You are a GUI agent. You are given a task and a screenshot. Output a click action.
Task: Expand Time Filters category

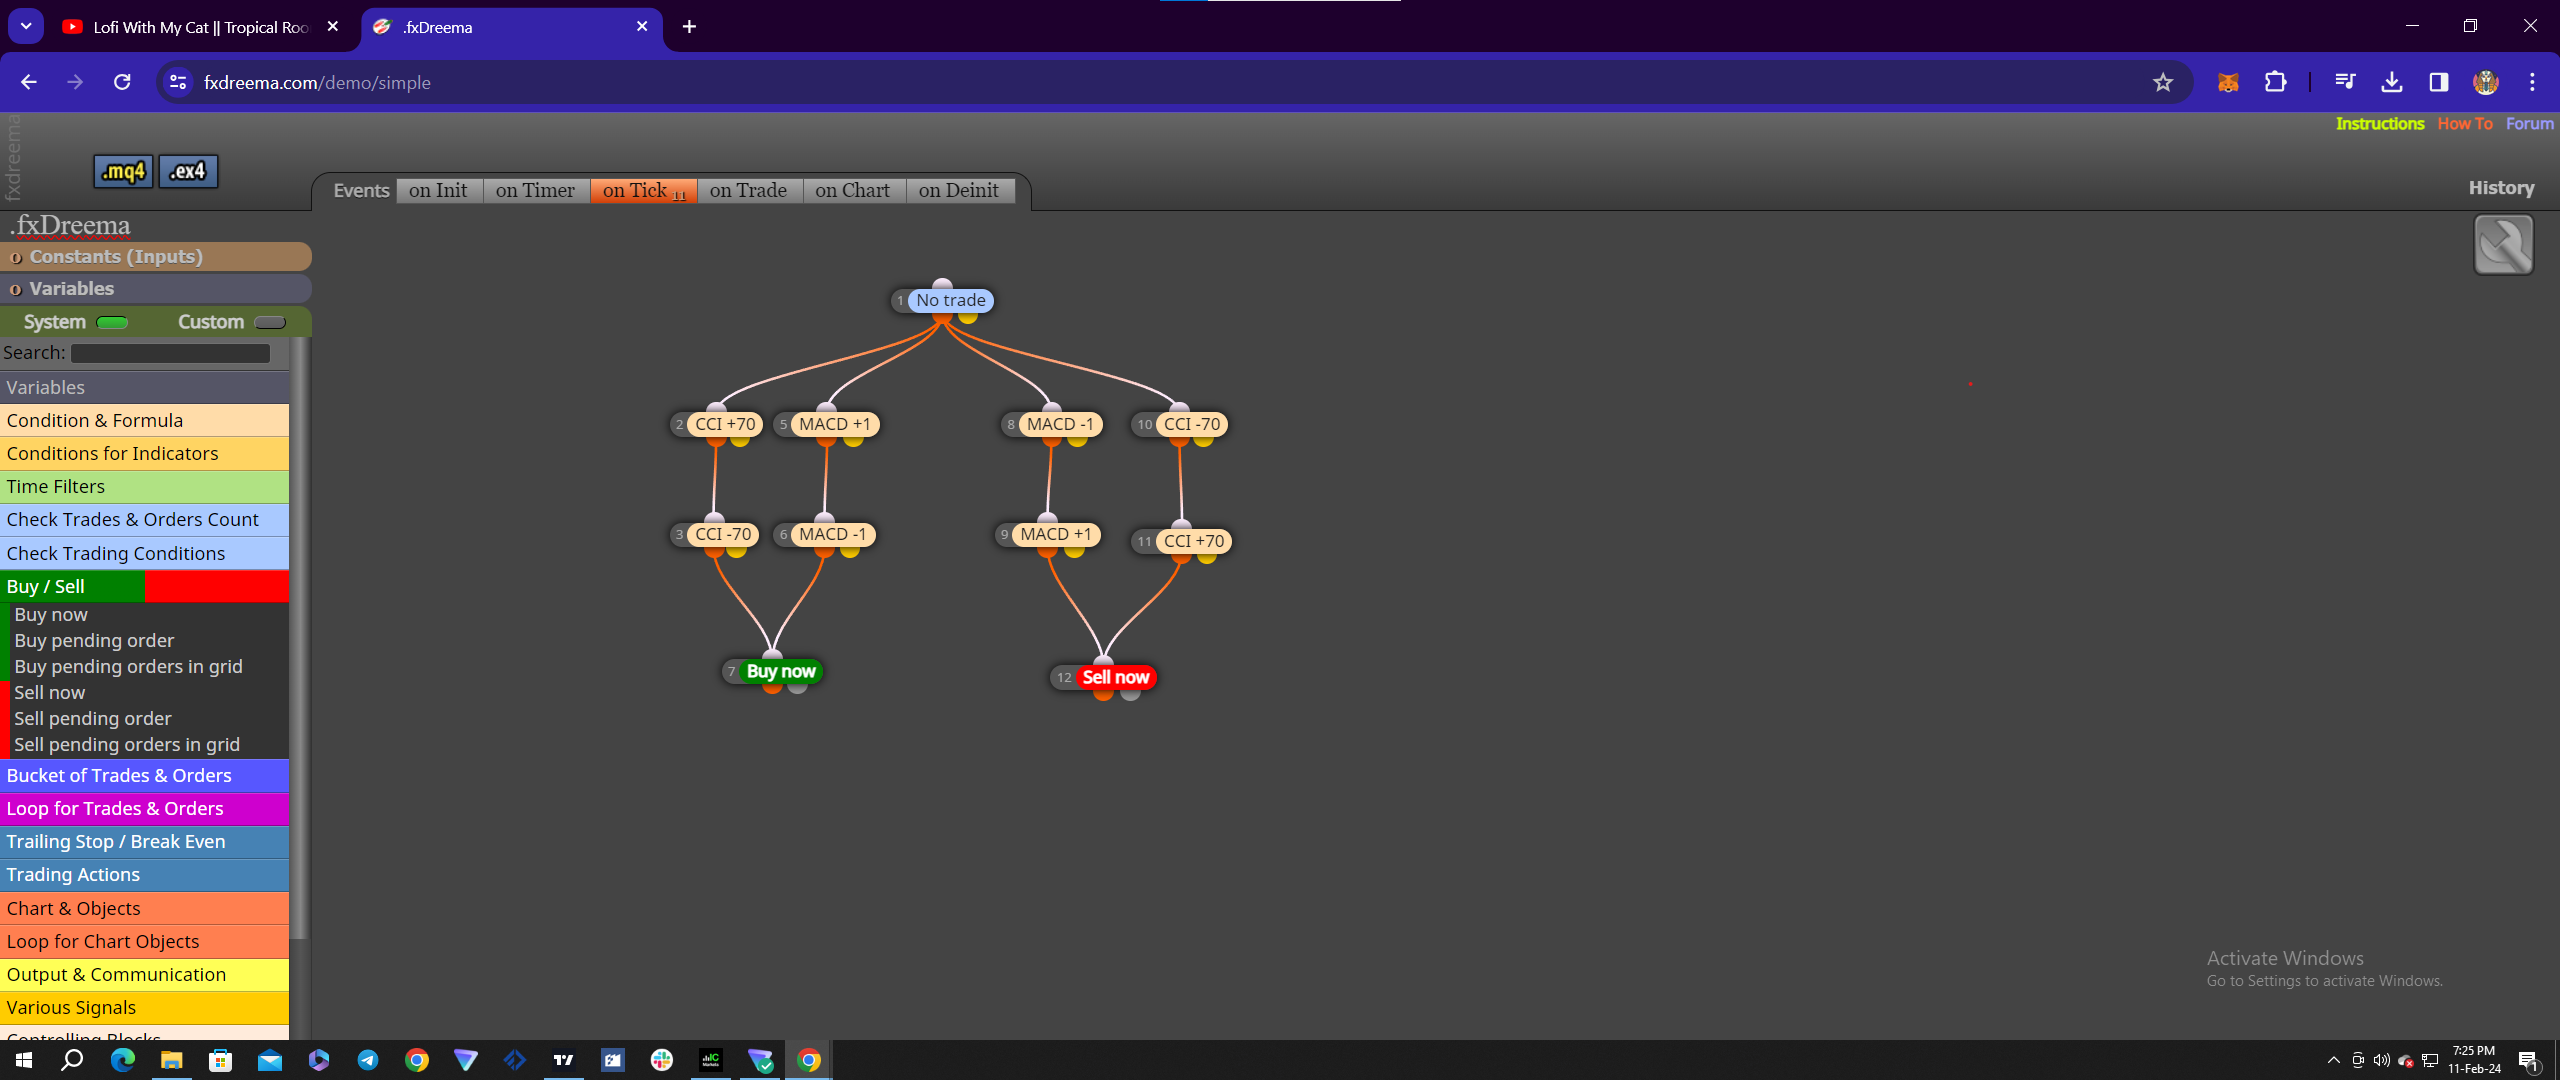145,487
